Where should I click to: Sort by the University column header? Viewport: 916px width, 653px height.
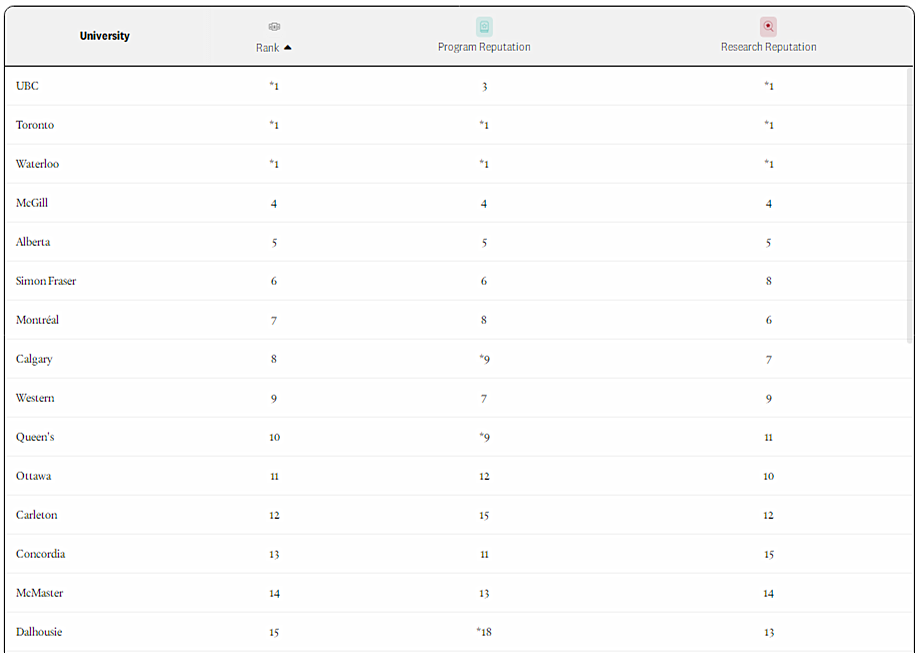click(x=105, y=36)
